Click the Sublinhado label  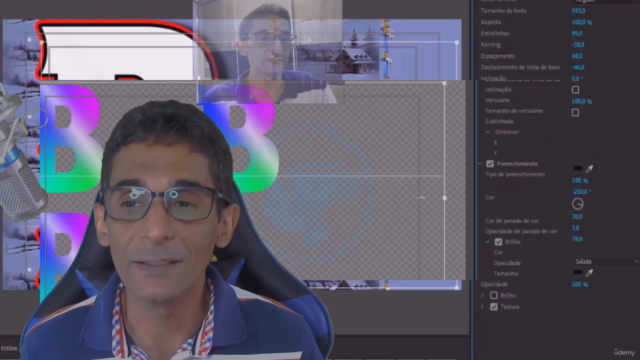point(499,122)
